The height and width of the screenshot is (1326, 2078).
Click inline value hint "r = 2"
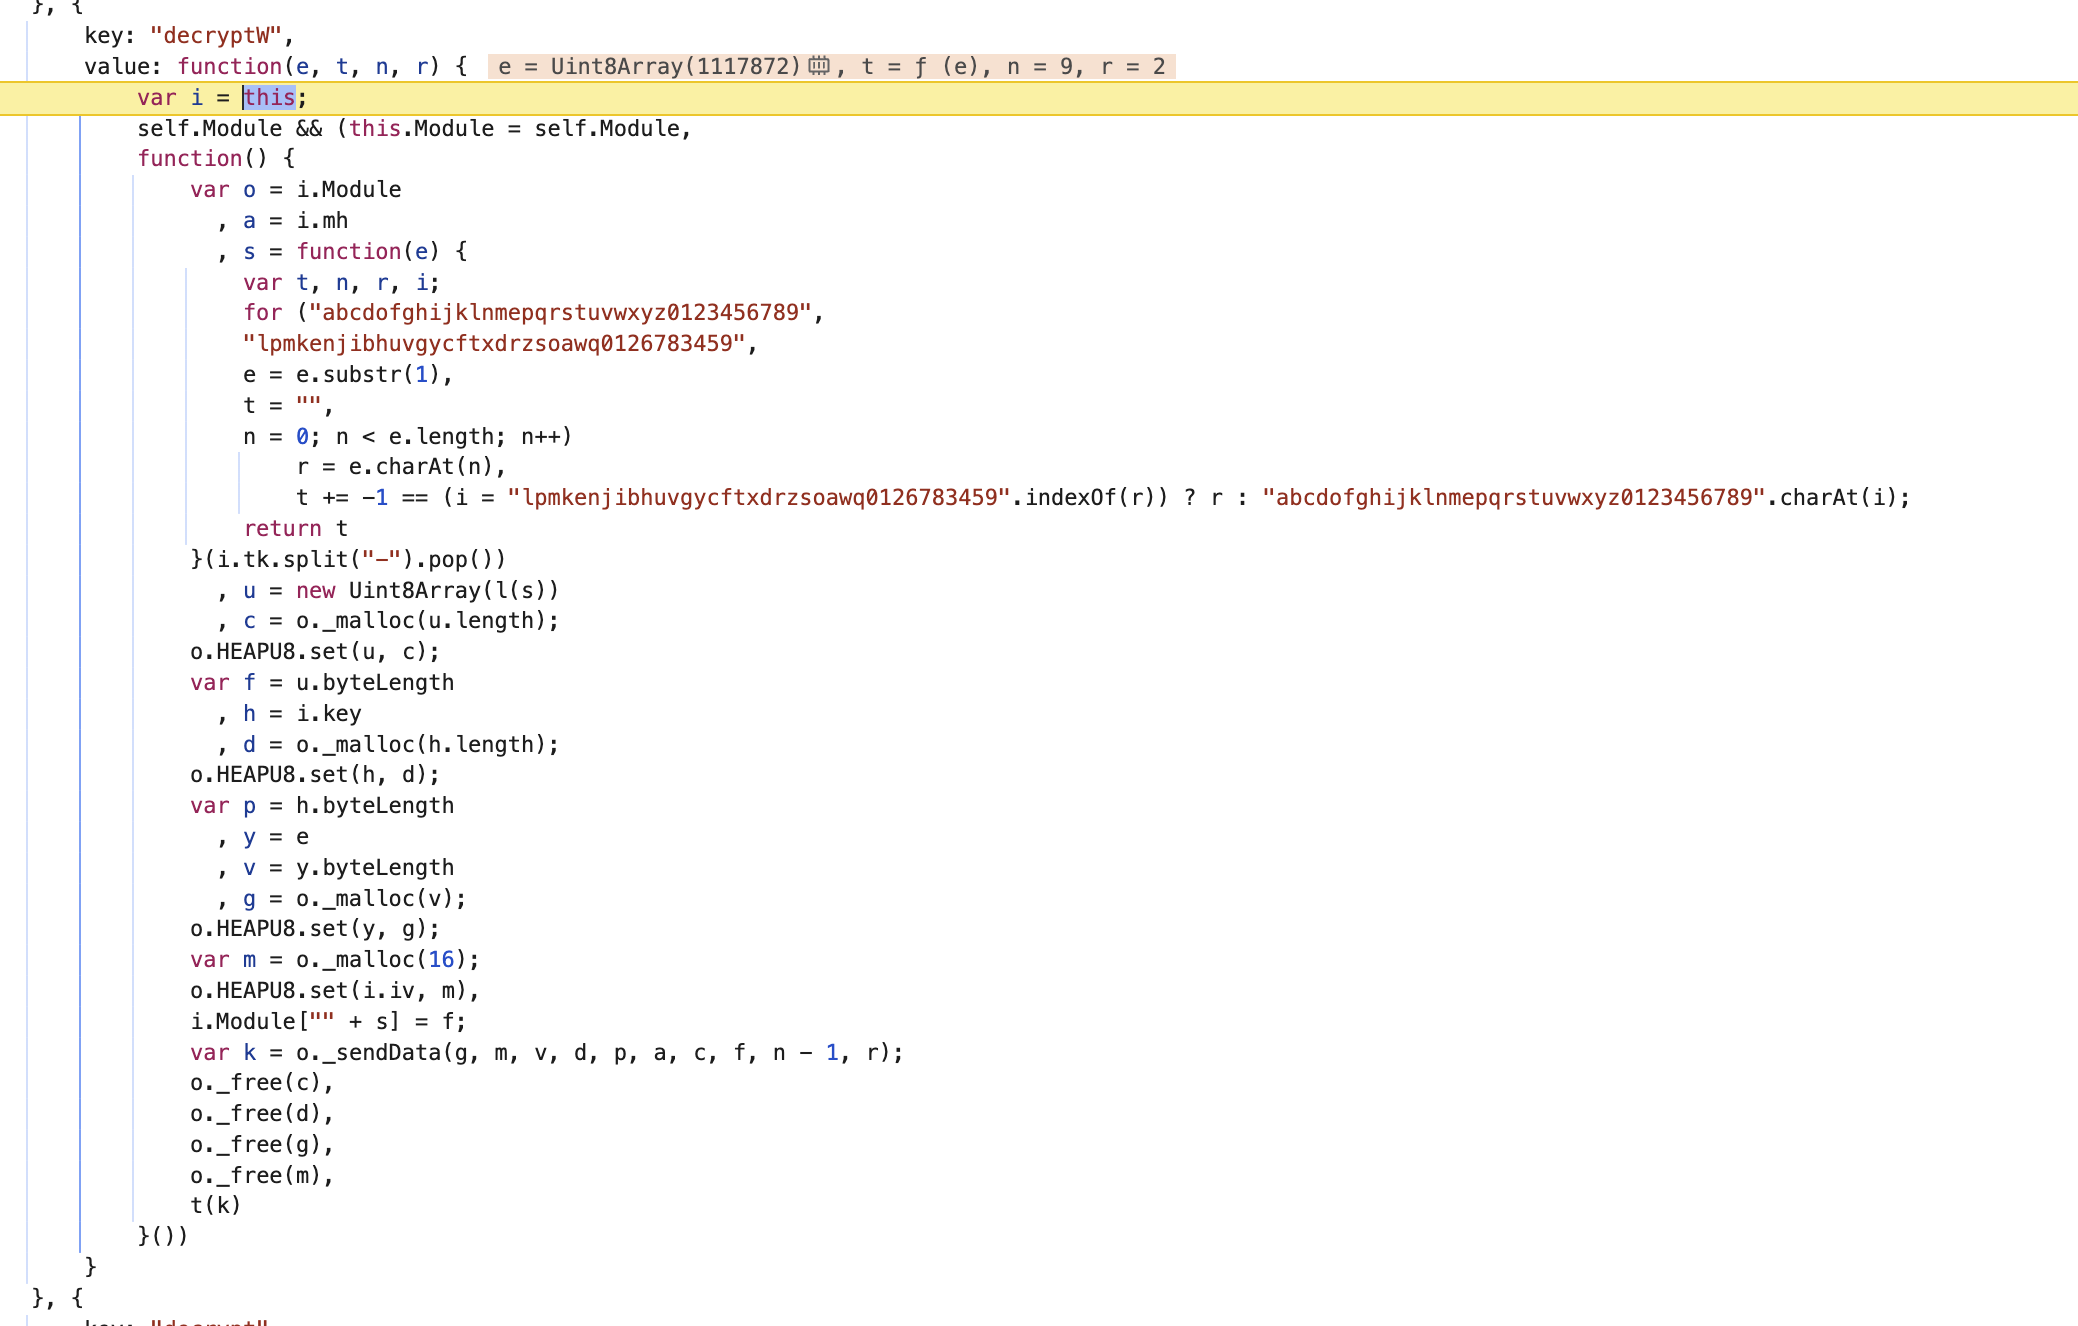point(1132,66)
